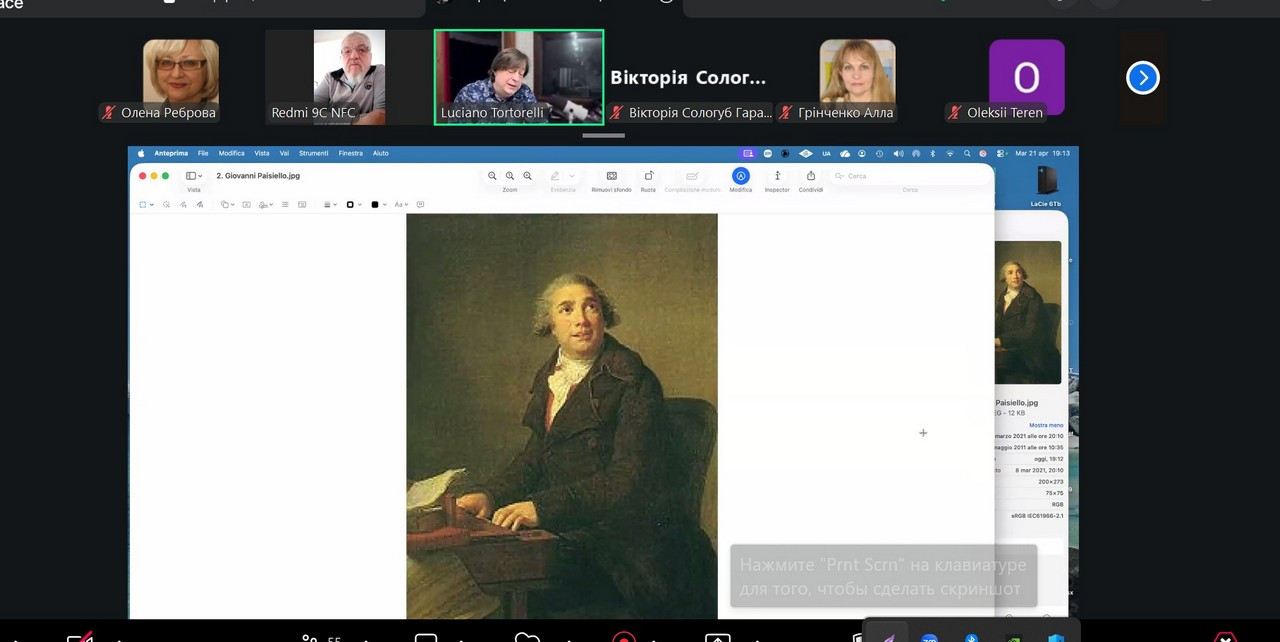
Task: Select Вікторія Сологуб participant tile
Action: (x=688, y=77)
